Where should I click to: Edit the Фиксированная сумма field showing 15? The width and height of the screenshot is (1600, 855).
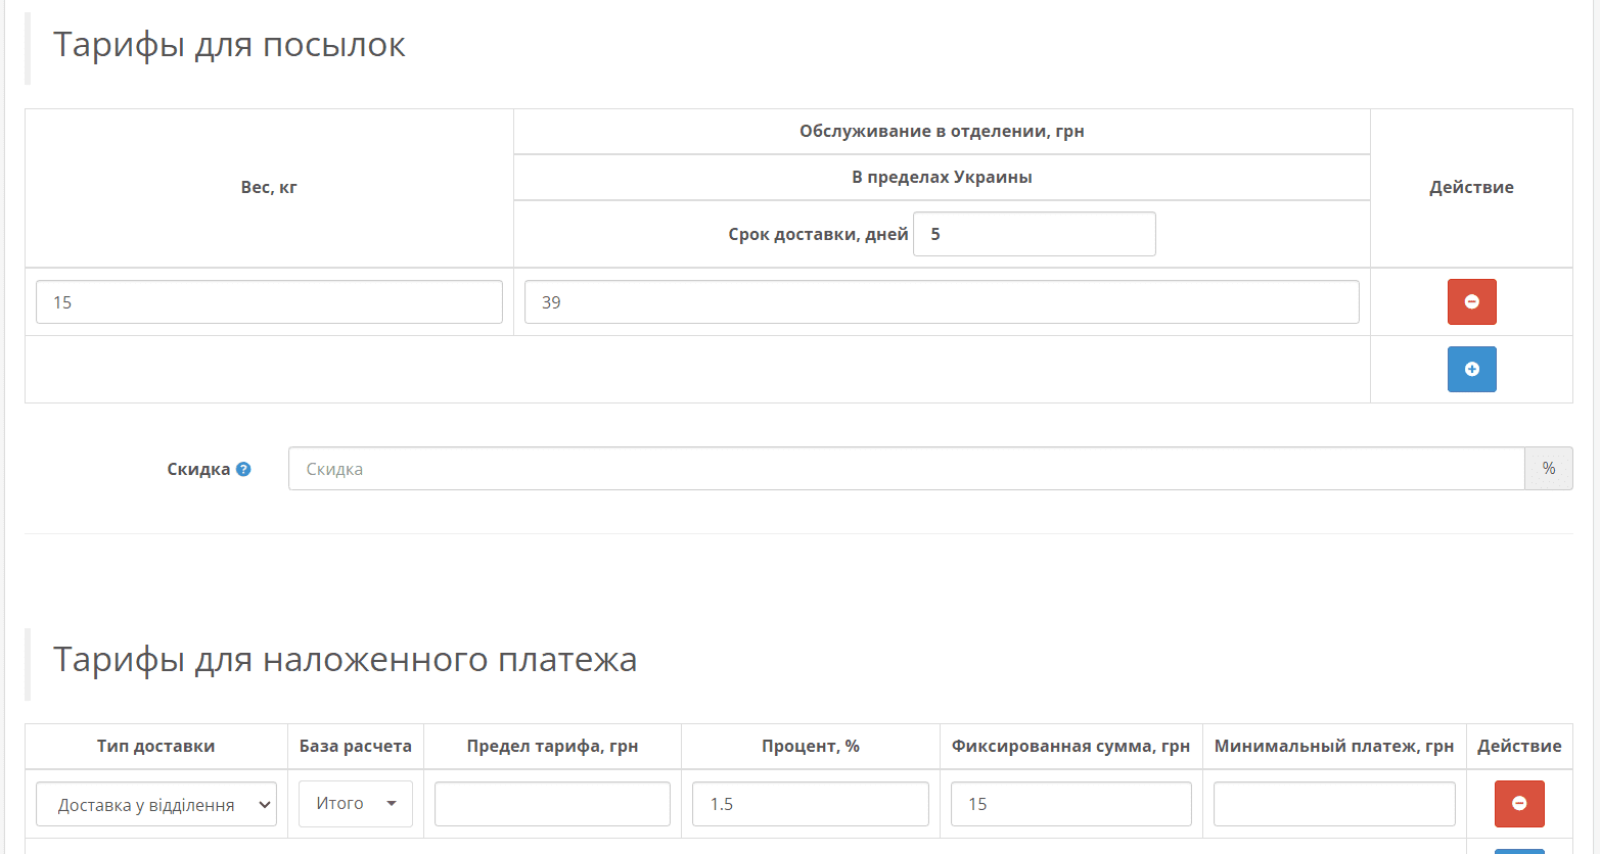click(x=1071, y=804)
